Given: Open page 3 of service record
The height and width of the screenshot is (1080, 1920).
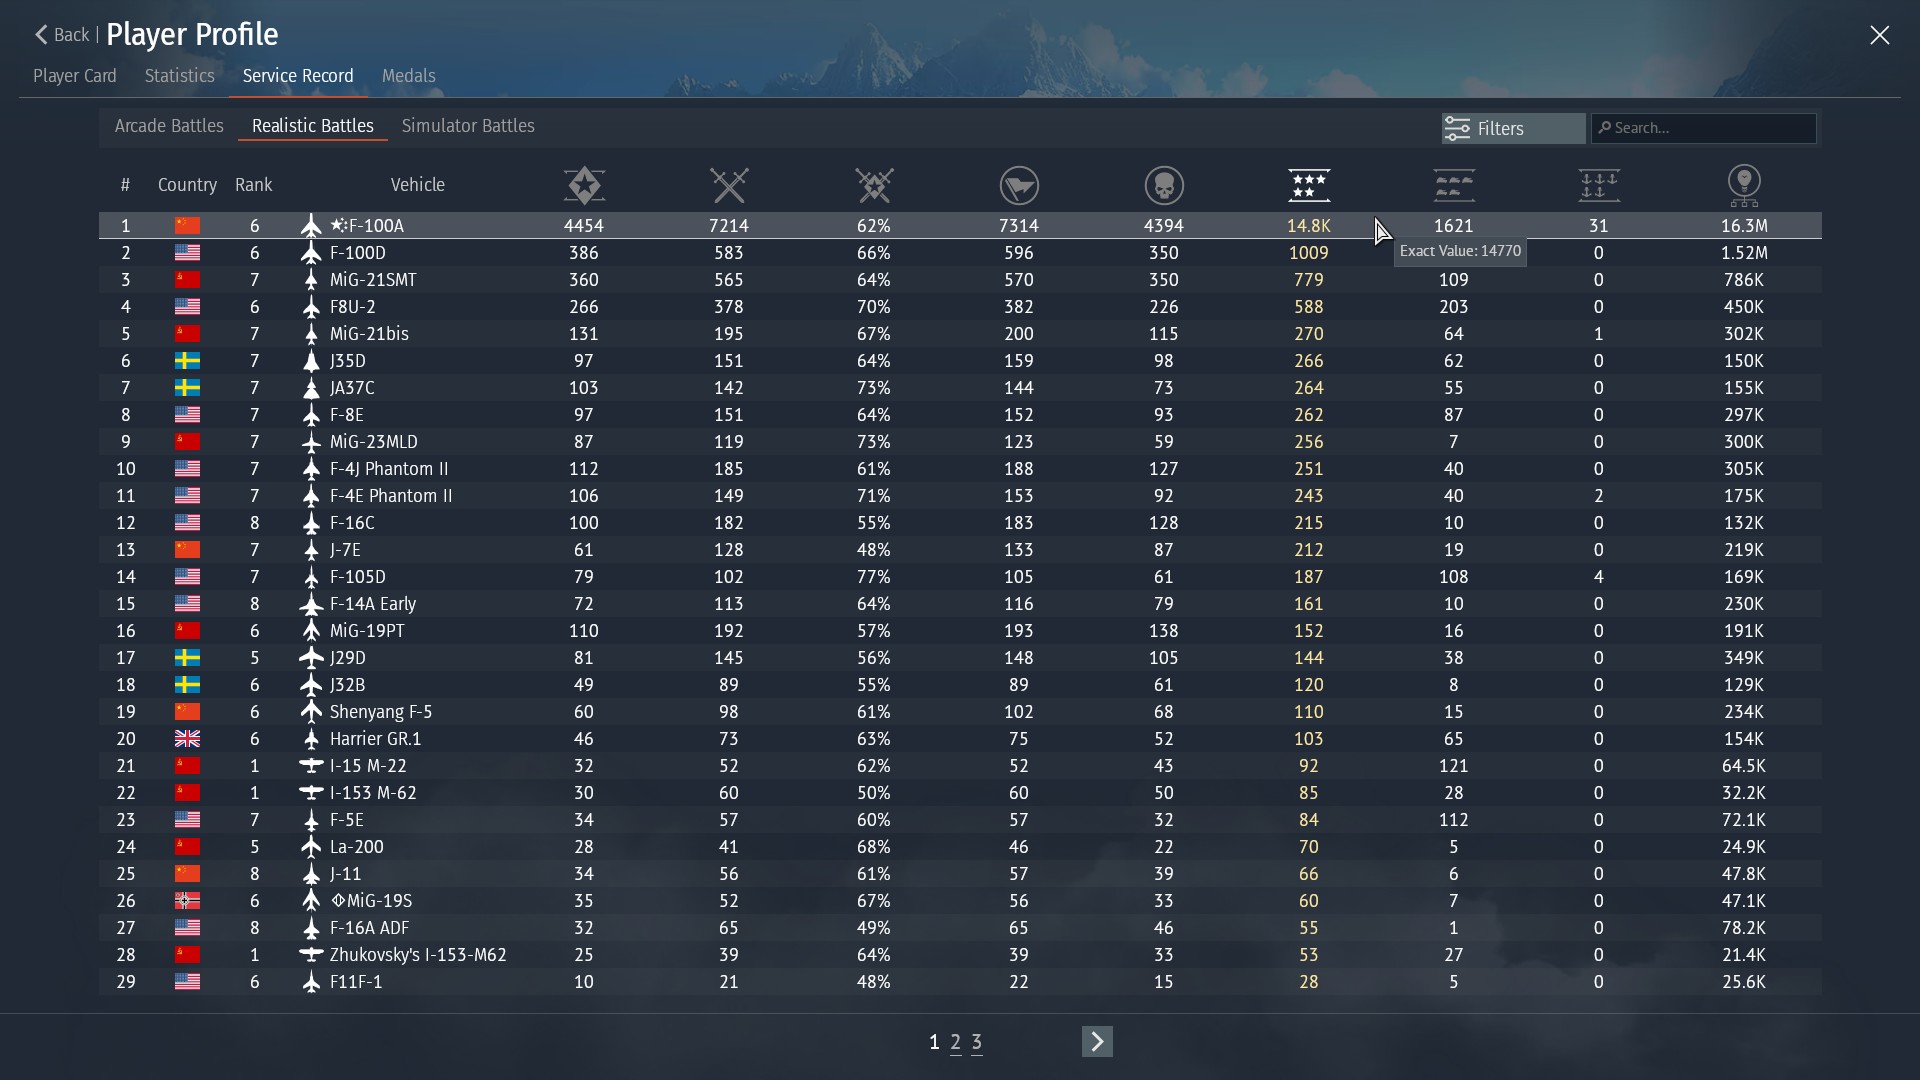Looking at the screenshot, I should pyautogui.click(x=977, y=1043).
